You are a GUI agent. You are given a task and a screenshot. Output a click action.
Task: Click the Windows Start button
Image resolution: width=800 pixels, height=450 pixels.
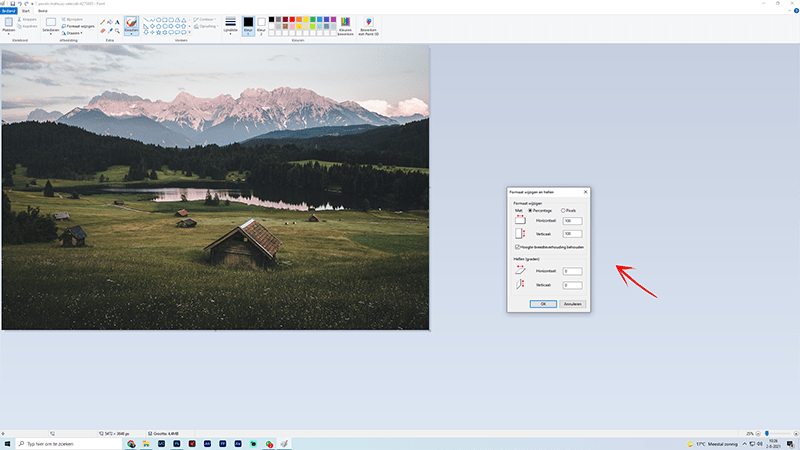pos(8,444)
